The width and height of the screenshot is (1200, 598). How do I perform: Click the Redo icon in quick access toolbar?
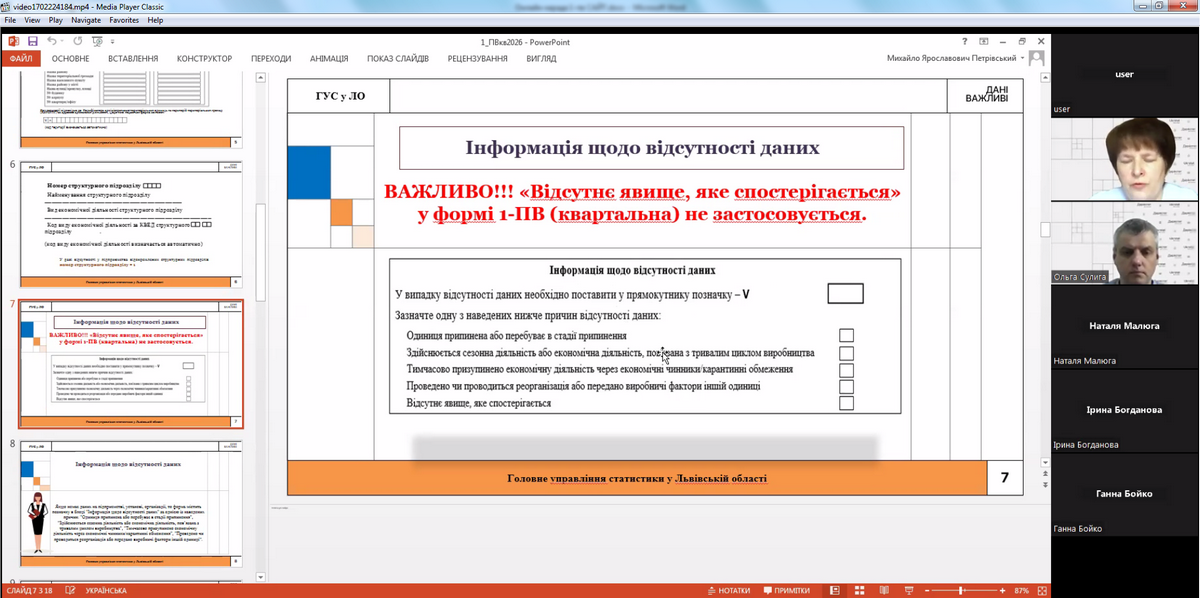77,40
